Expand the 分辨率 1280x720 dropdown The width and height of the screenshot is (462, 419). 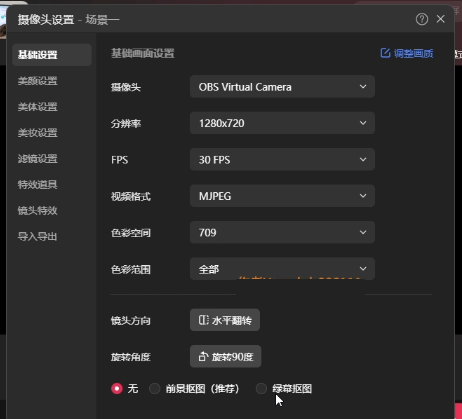click(x=282, y=123)
